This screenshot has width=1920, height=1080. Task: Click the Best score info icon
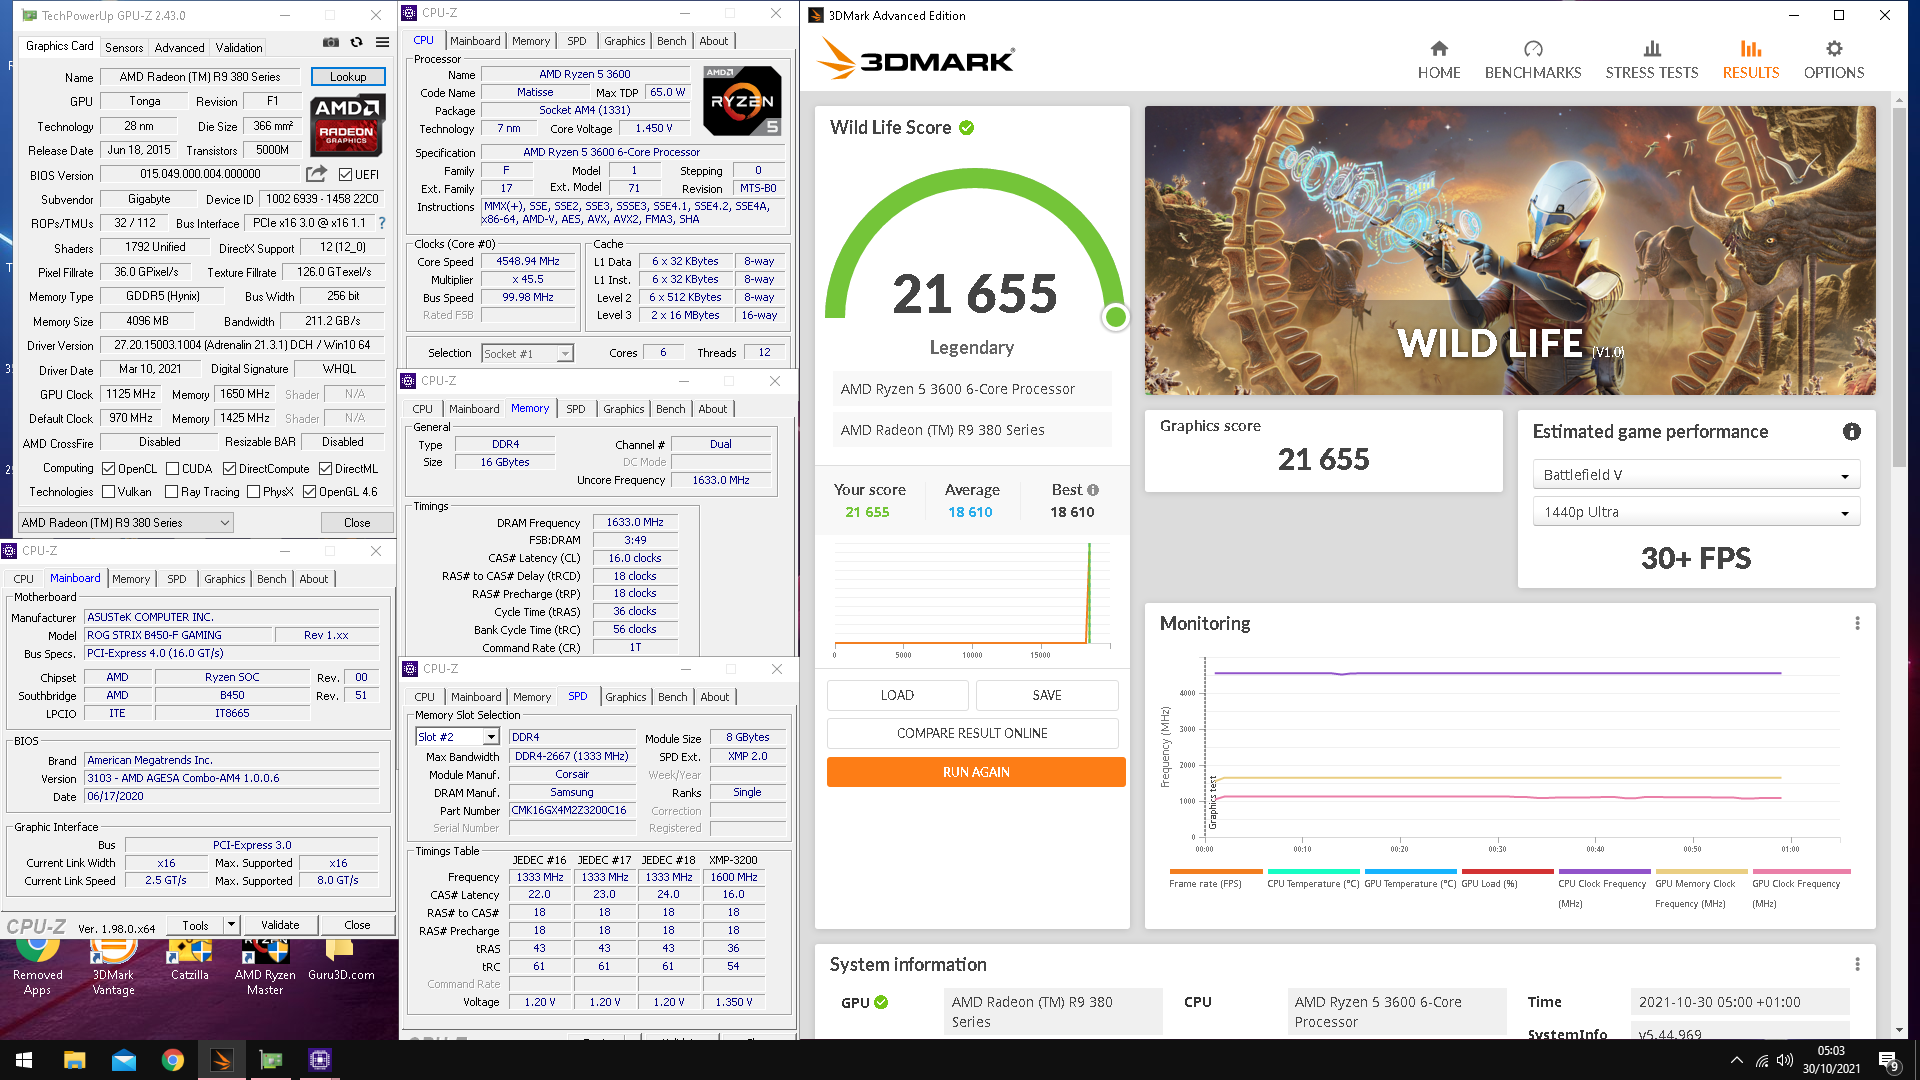pyautogui.click(x=1093, y=490)
